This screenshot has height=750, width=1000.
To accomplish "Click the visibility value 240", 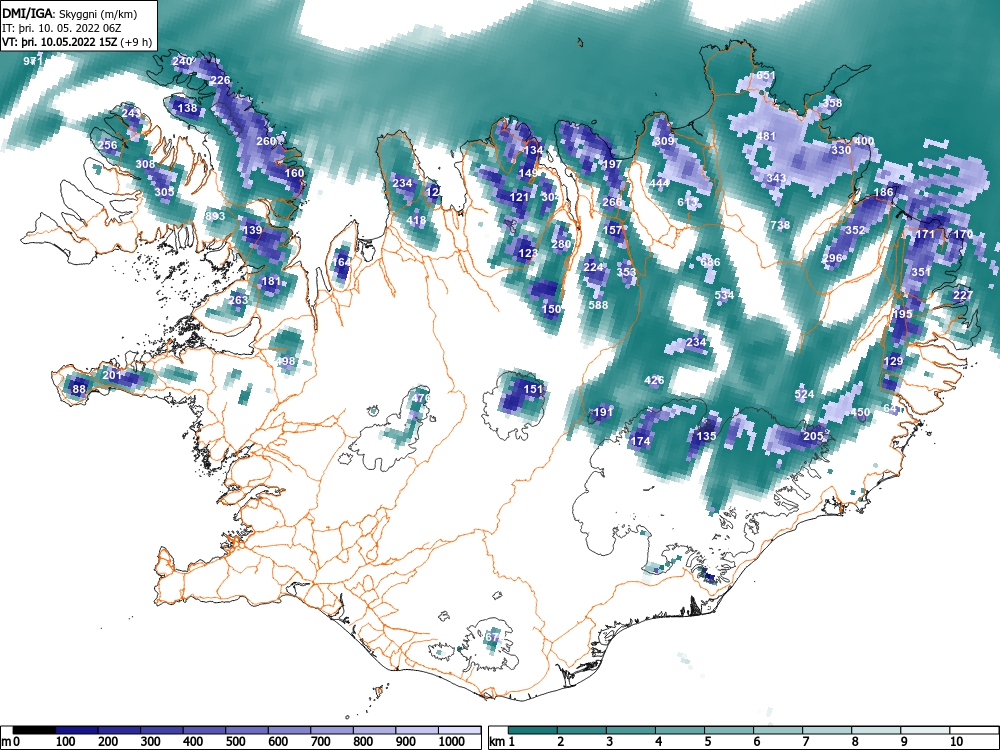I will point(182,61).
